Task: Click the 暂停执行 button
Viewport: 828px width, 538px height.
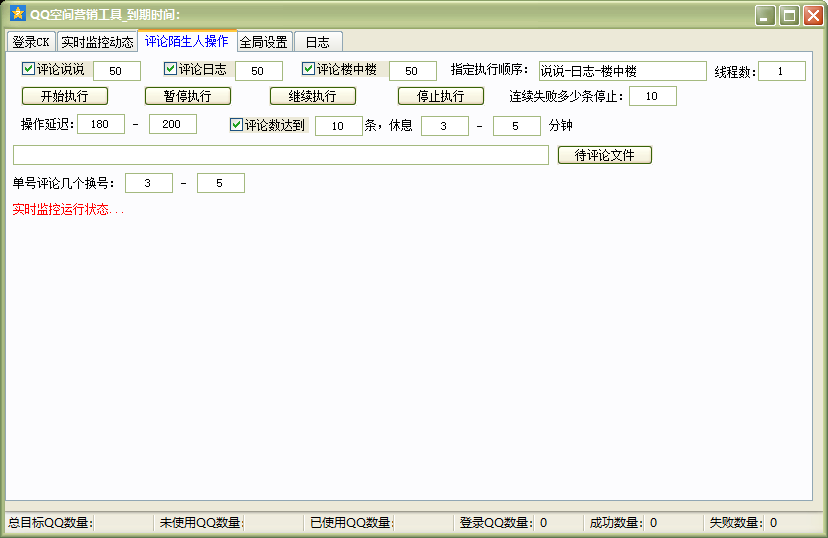Action: pyautogui.click(x=187, y=97)
